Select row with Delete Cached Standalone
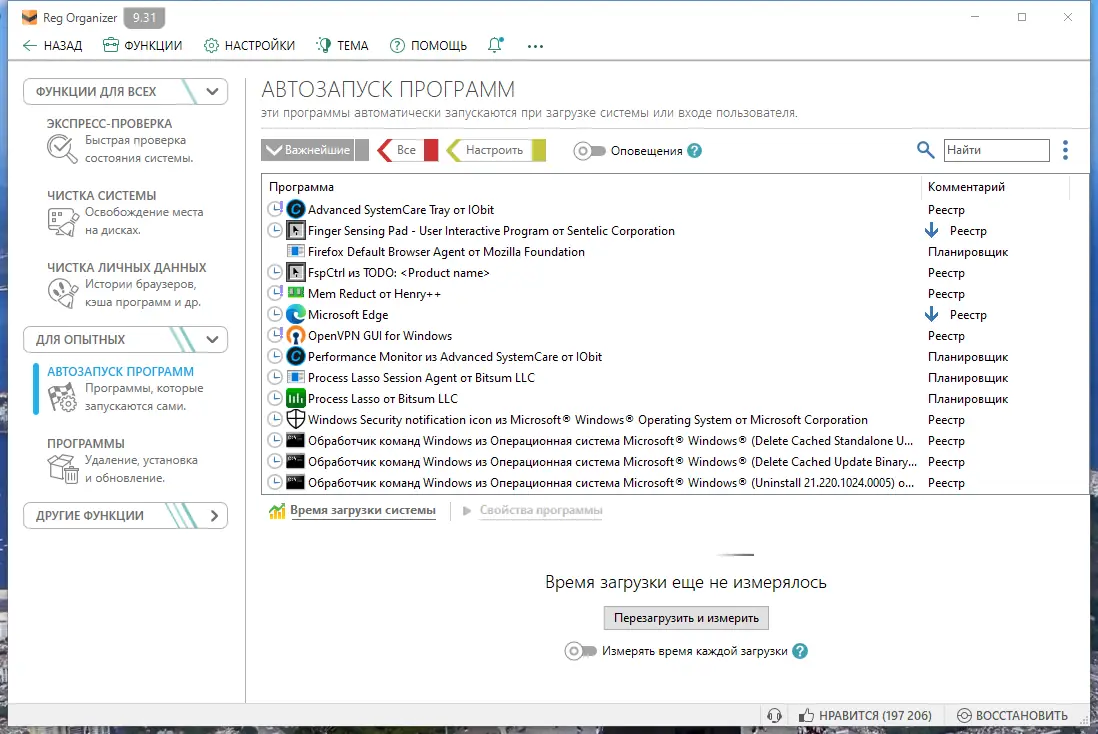Image resolution: width=1098 pixels, height=734 pixels. pos(676,441)
